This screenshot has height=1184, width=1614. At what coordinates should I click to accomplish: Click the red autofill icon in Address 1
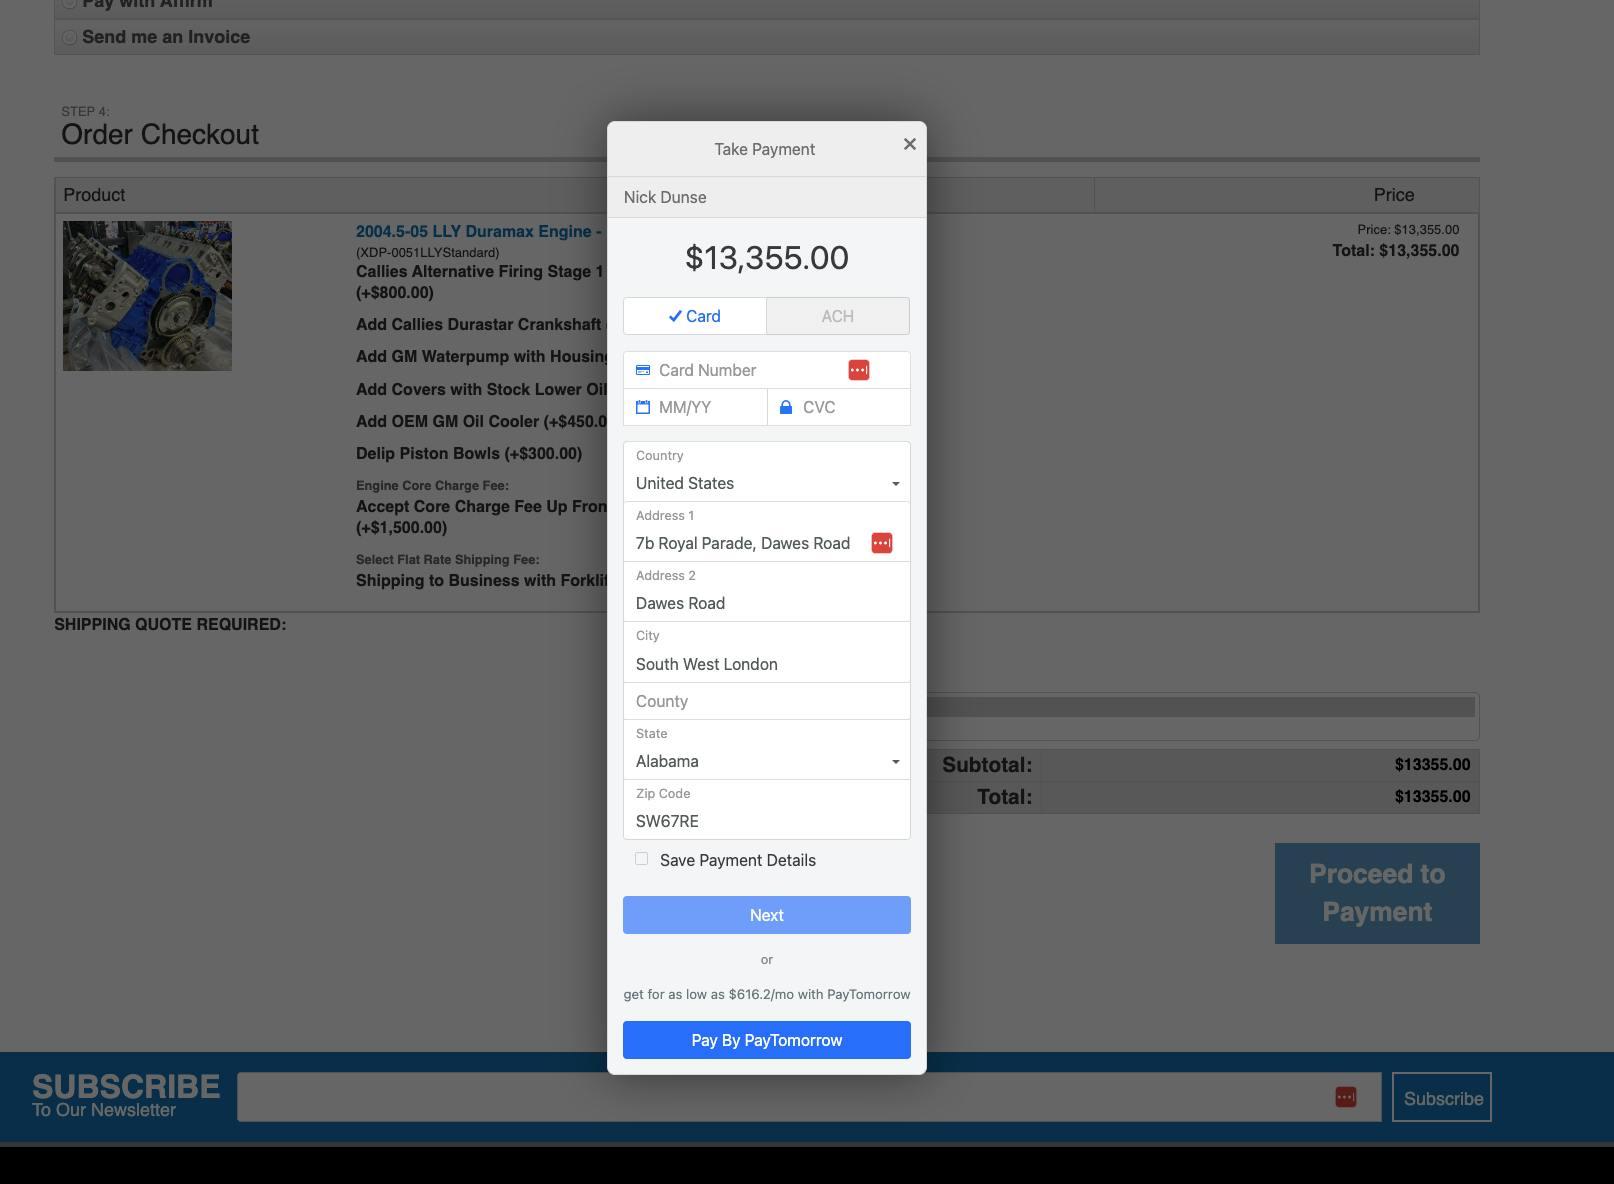point(882,543)
